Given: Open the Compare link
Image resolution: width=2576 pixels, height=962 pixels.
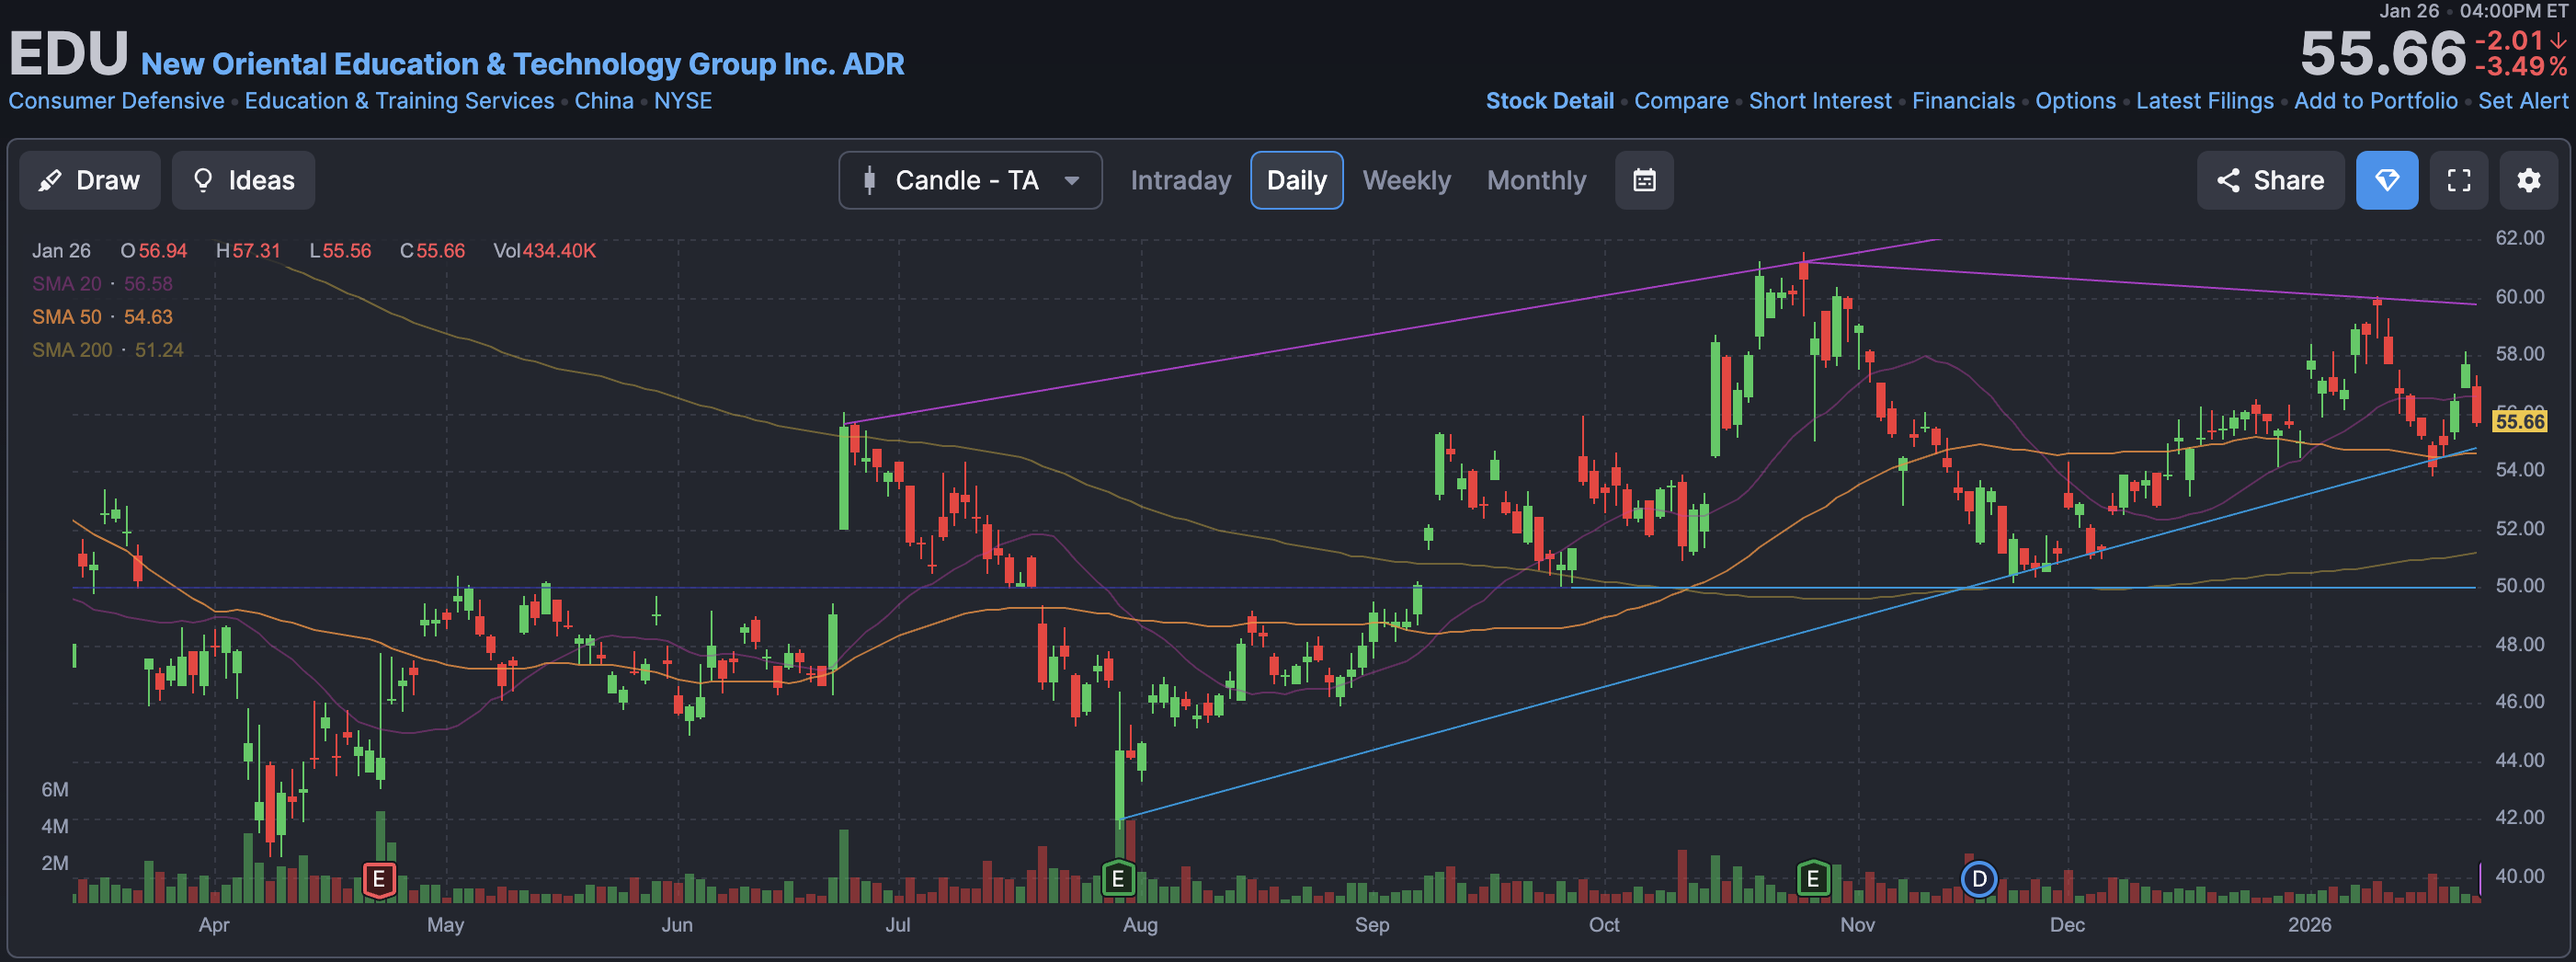Looking at the screenshot, I should (x=1681, y=101).
